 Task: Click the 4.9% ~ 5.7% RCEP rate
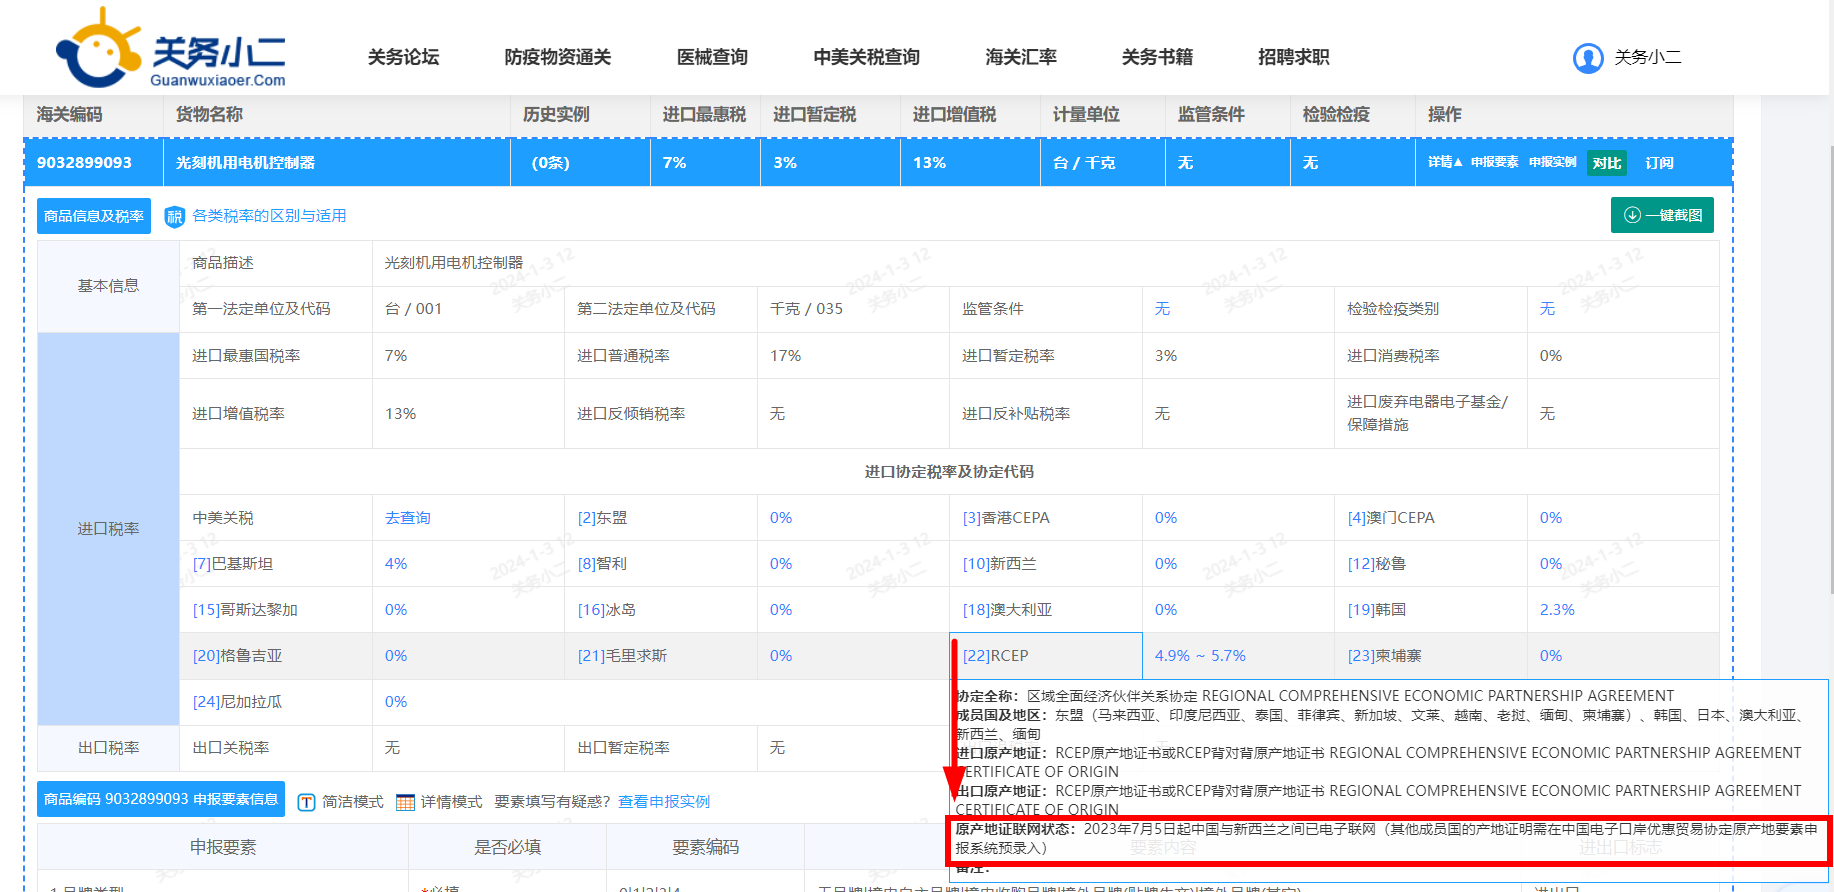(1200, 656)
